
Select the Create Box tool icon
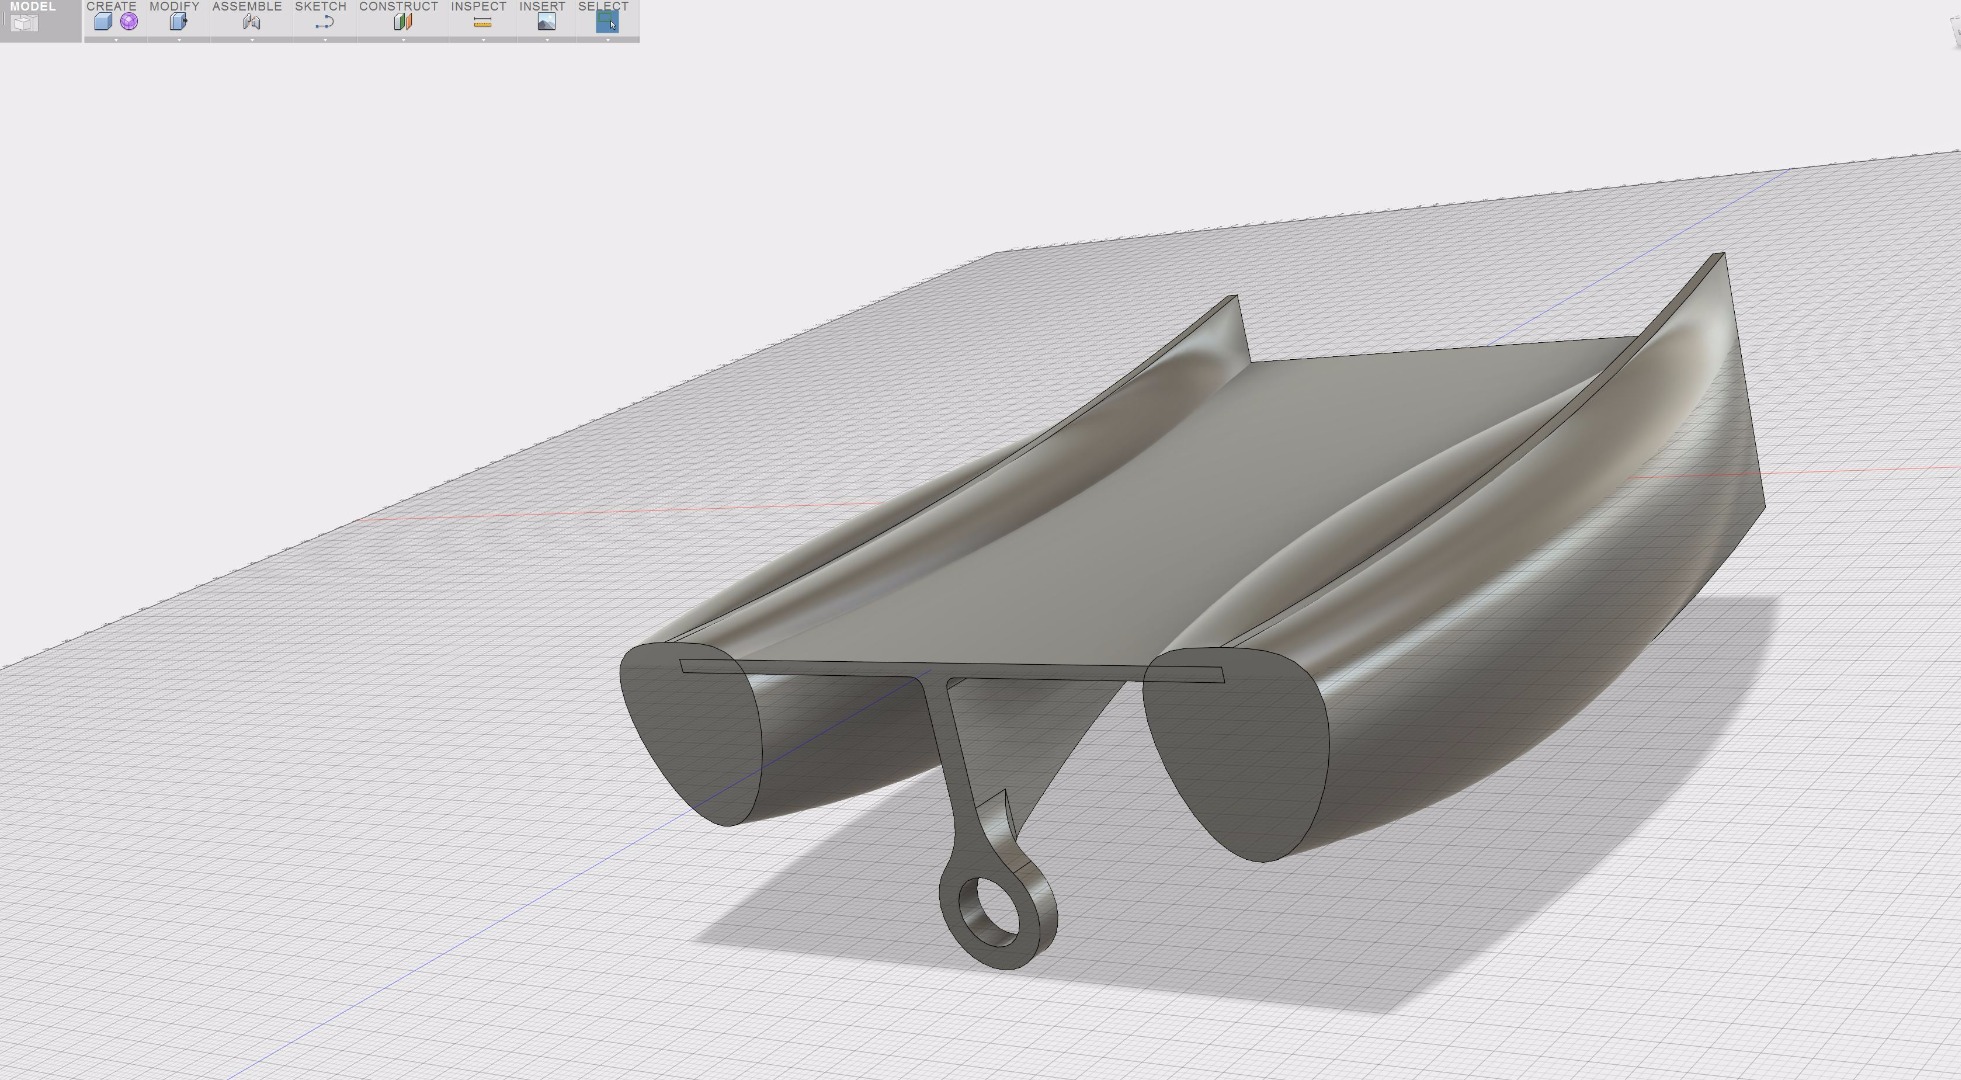pos(102,22)
